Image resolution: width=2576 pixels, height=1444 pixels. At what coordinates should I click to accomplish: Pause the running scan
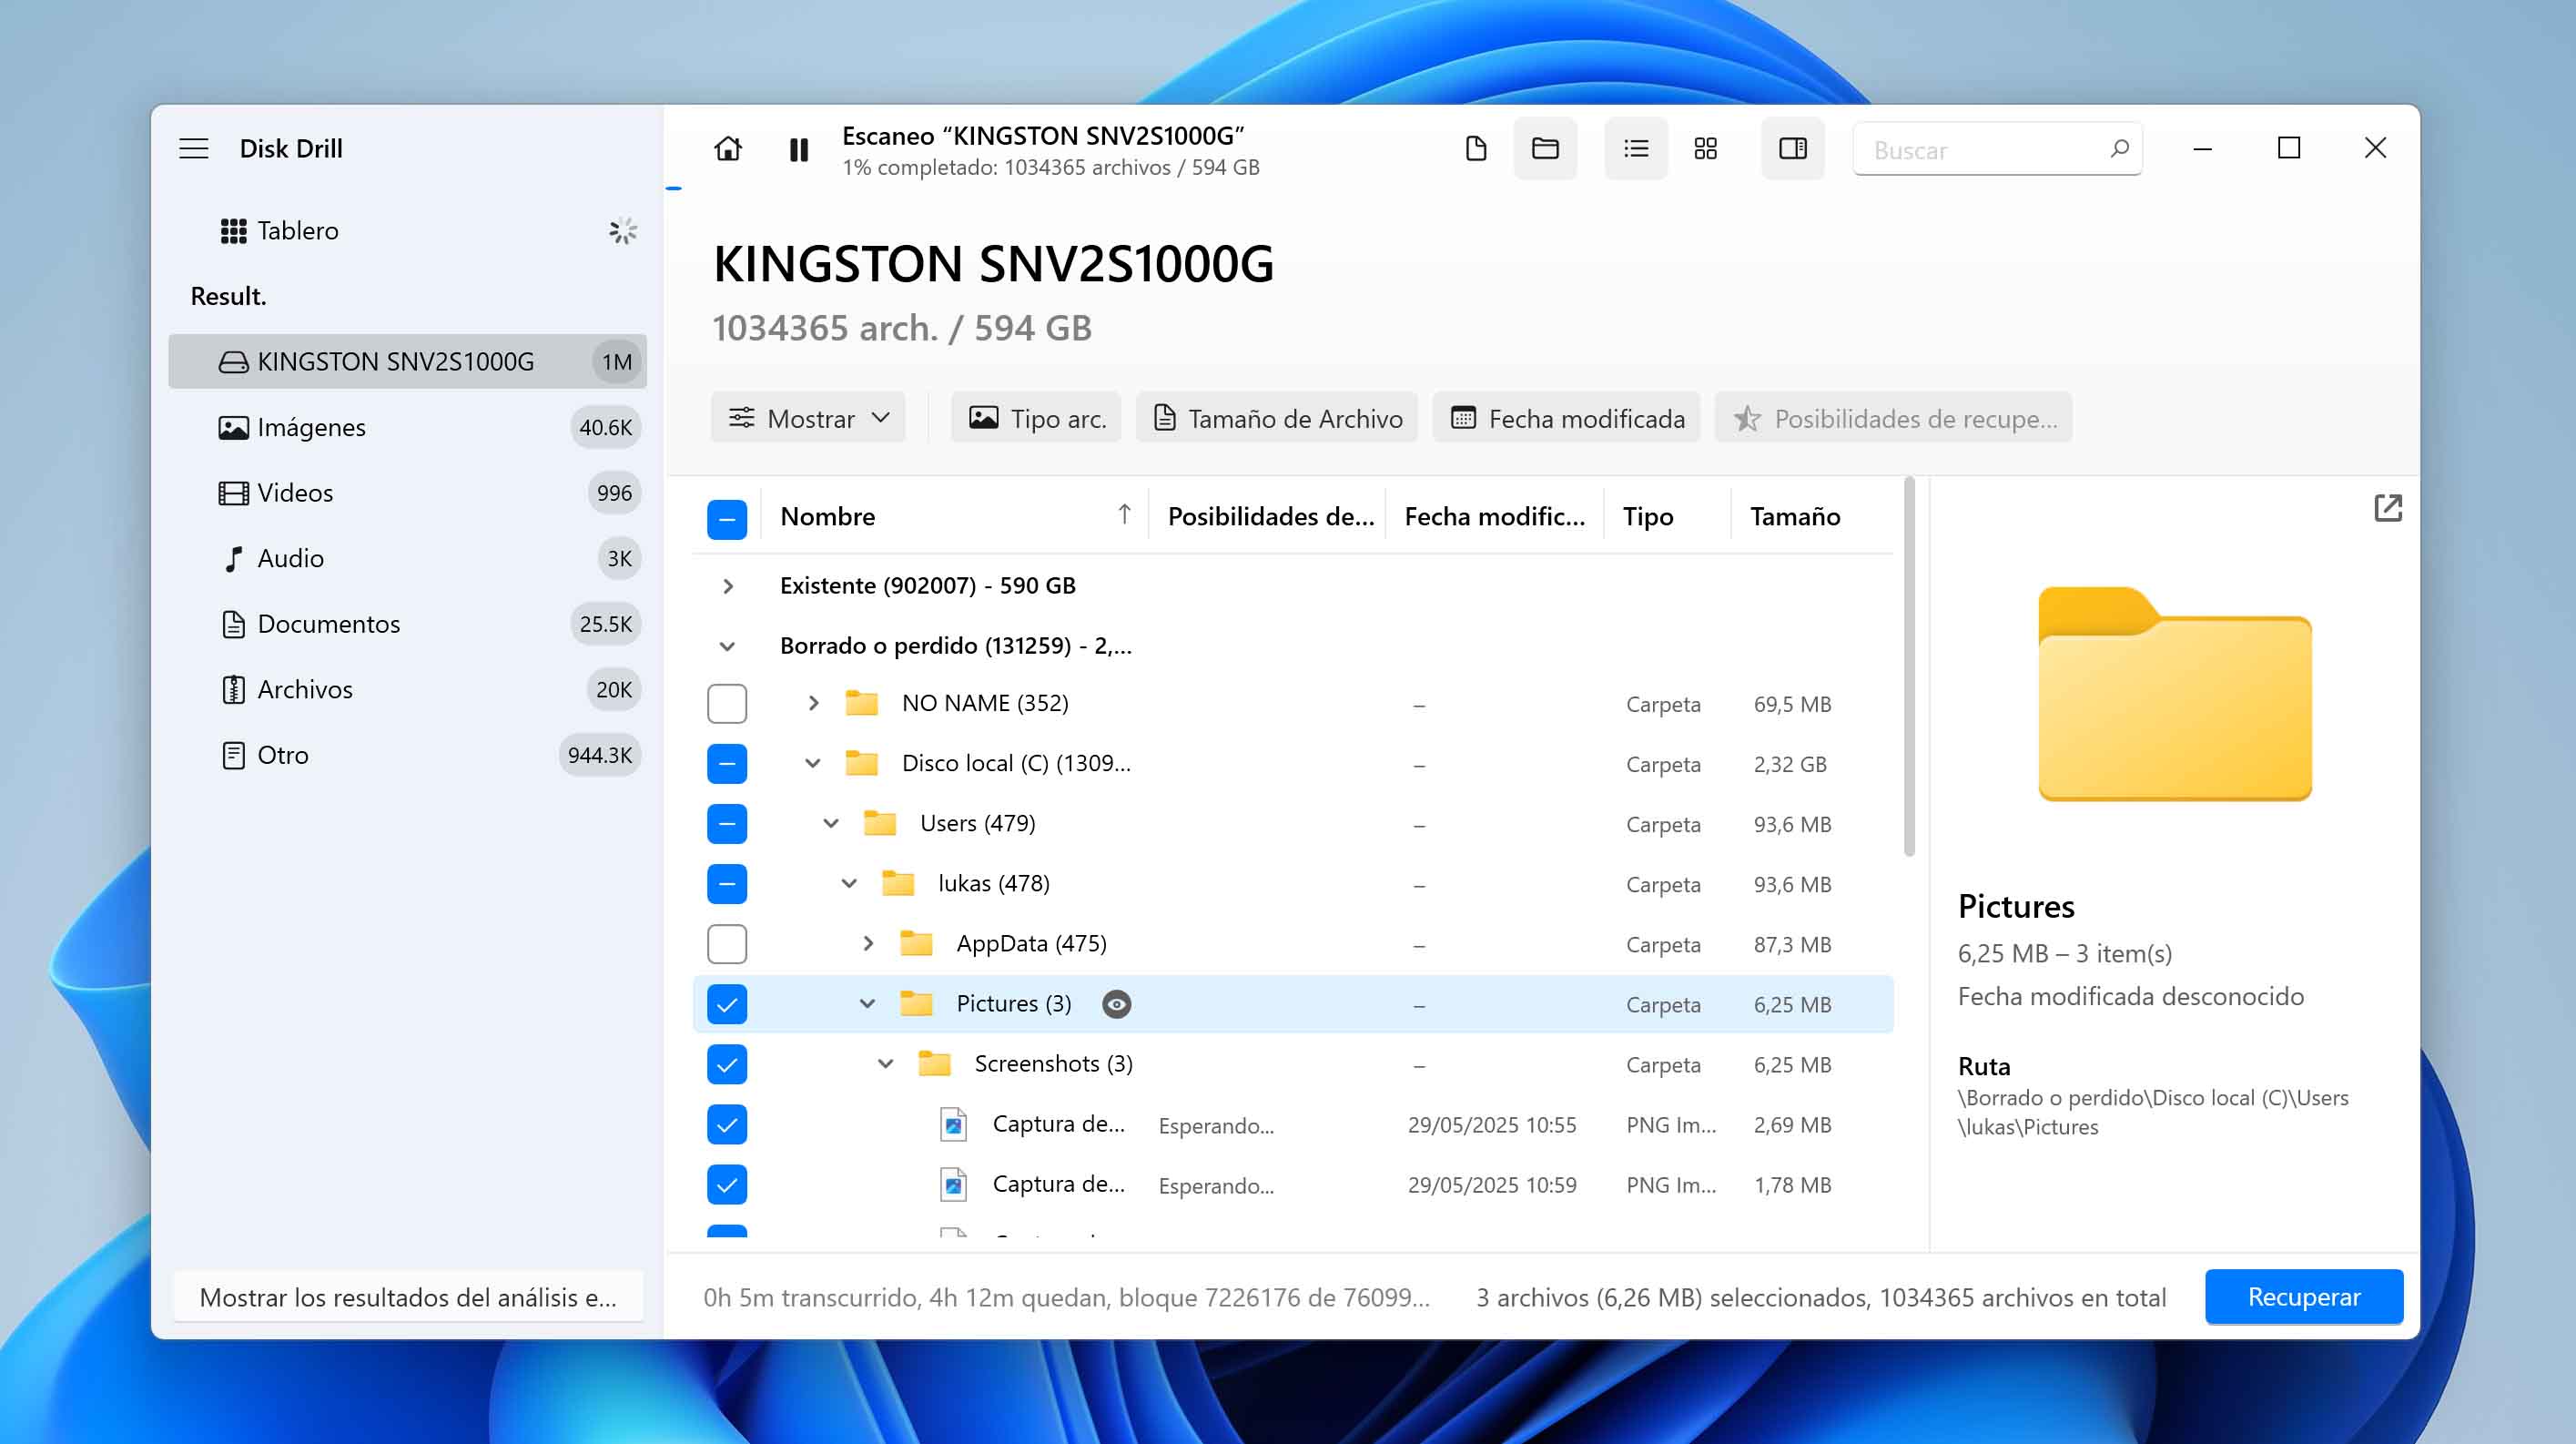click(798, 150)
